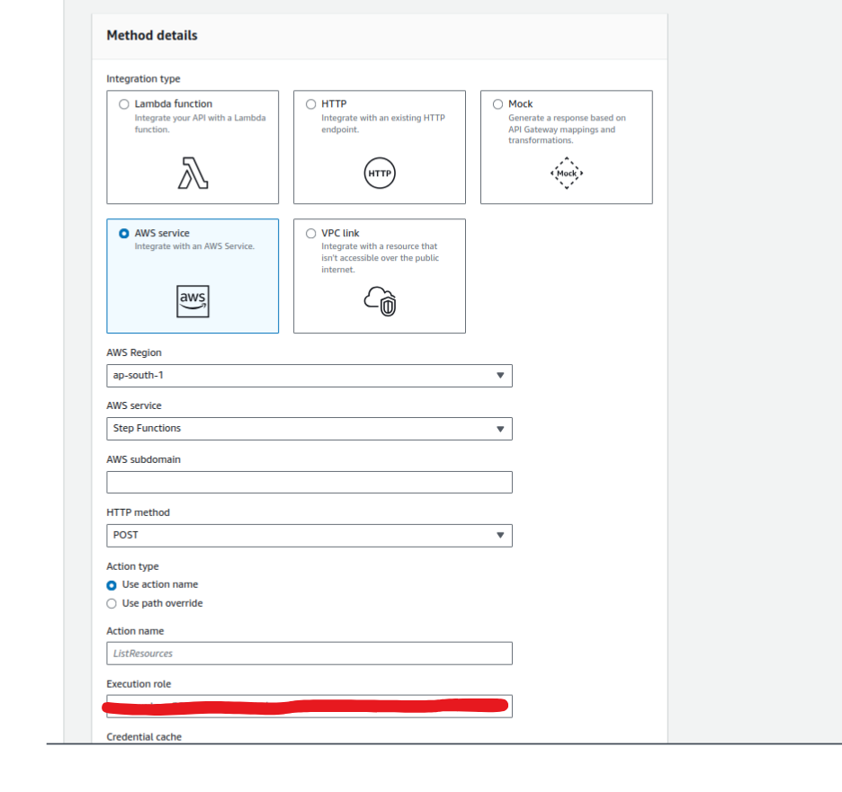
Task: Click the Method details heading
Action: point(152,35)
